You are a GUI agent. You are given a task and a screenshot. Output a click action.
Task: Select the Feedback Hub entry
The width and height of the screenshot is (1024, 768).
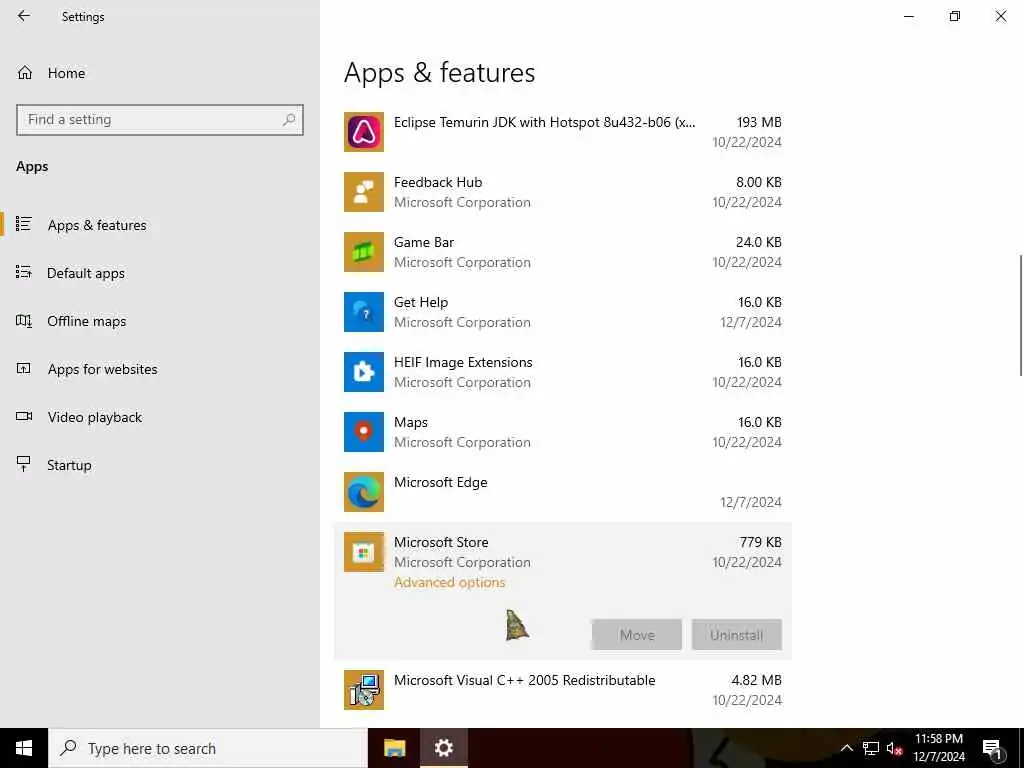pos(563,192)
